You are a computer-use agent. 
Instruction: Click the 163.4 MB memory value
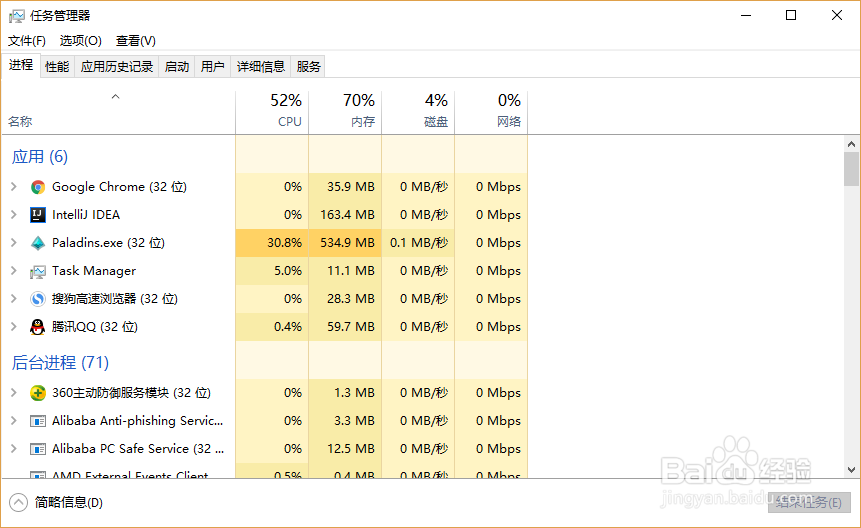click(x=348, y=215)
